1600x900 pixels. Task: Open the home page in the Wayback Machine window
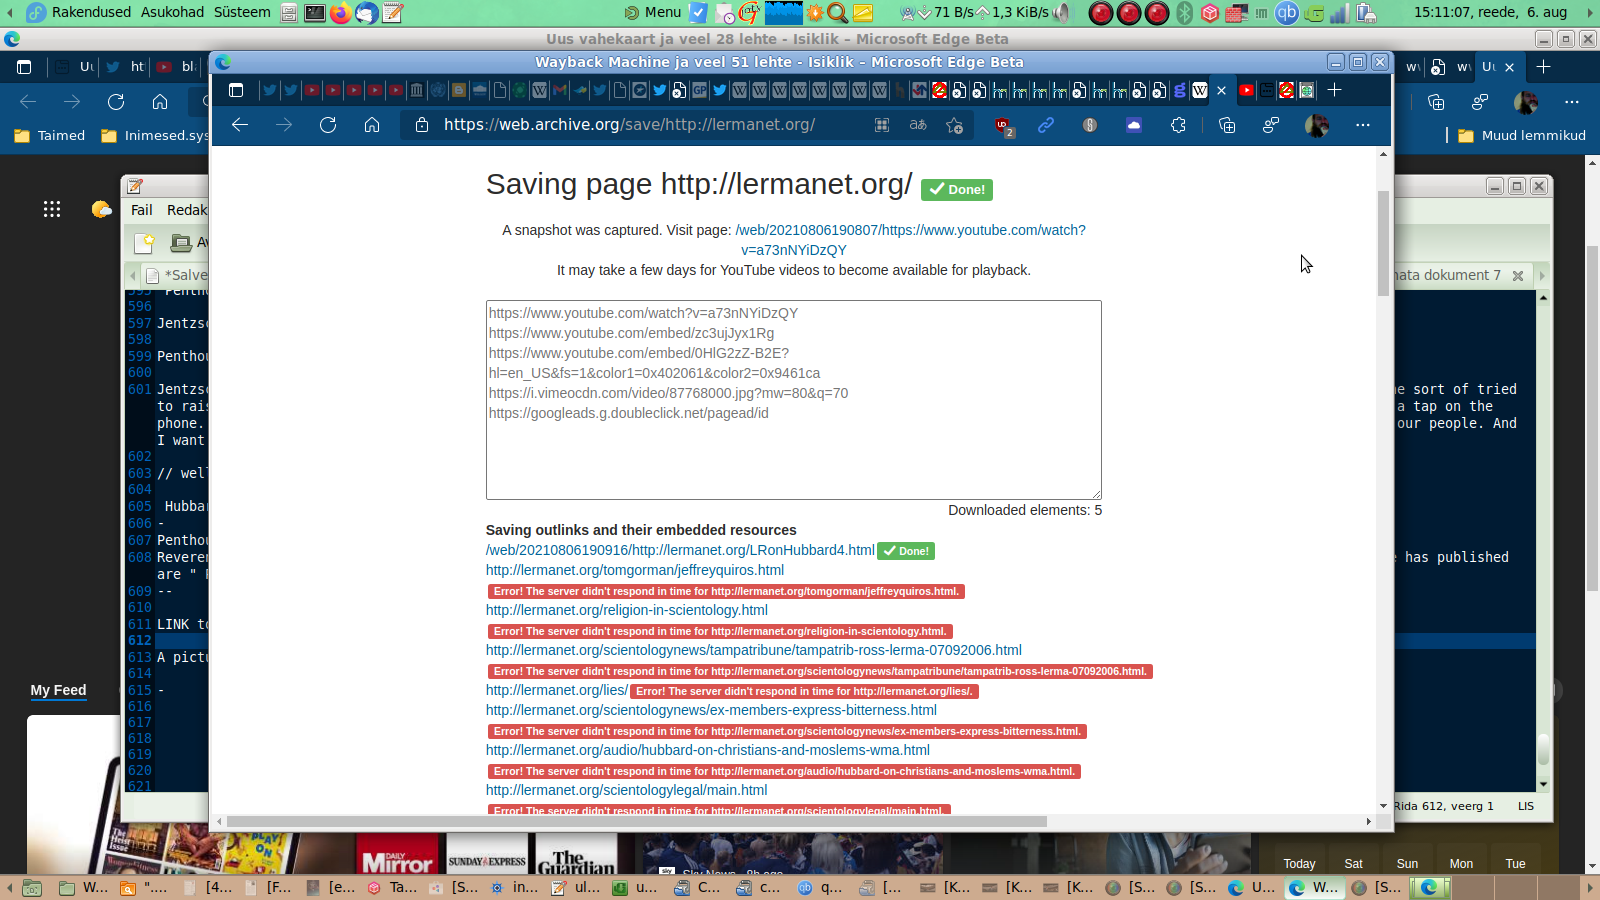coord(372,125)
